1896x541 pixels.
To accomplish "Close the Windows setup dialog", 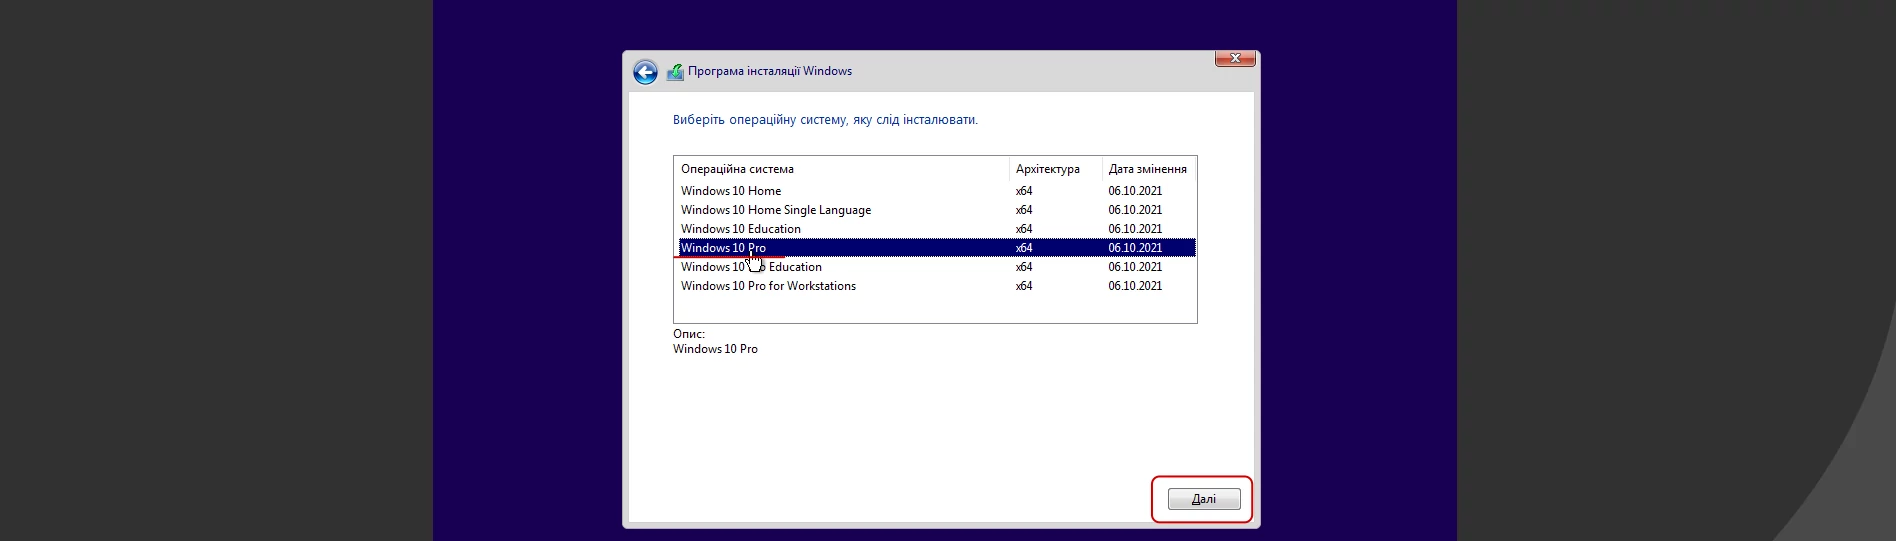I will (x=1235, y=59).
